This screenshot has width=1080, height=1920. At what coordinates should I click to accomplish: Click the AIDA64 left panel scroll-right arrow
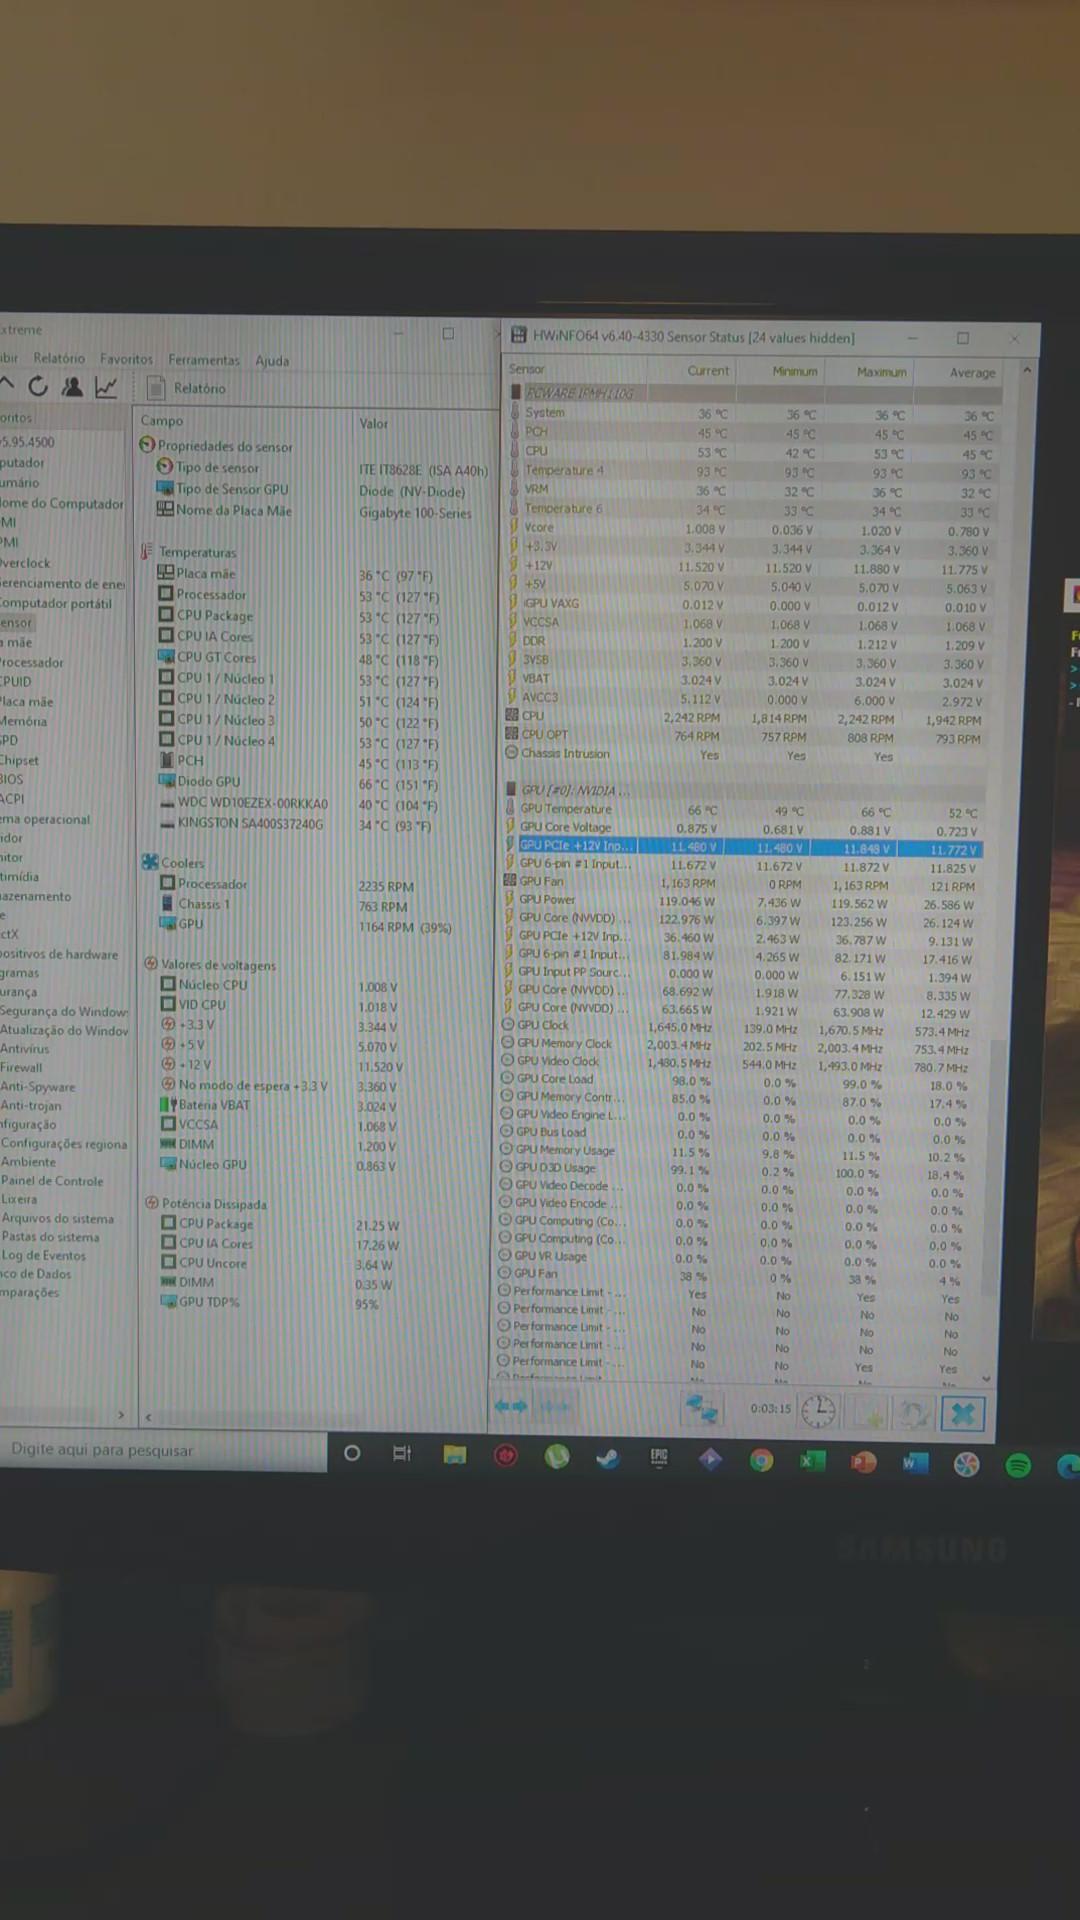click(x=121, y=1414)
